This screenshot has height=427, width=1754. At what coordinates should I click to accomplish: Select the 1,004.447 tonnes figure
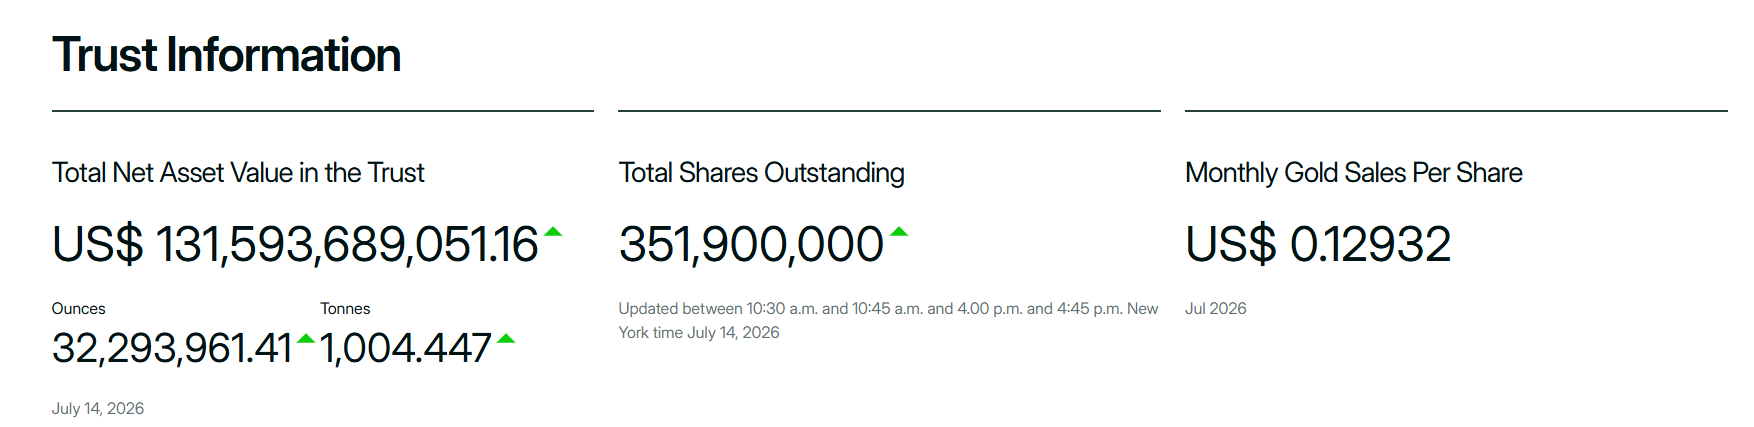coord(406,348)
